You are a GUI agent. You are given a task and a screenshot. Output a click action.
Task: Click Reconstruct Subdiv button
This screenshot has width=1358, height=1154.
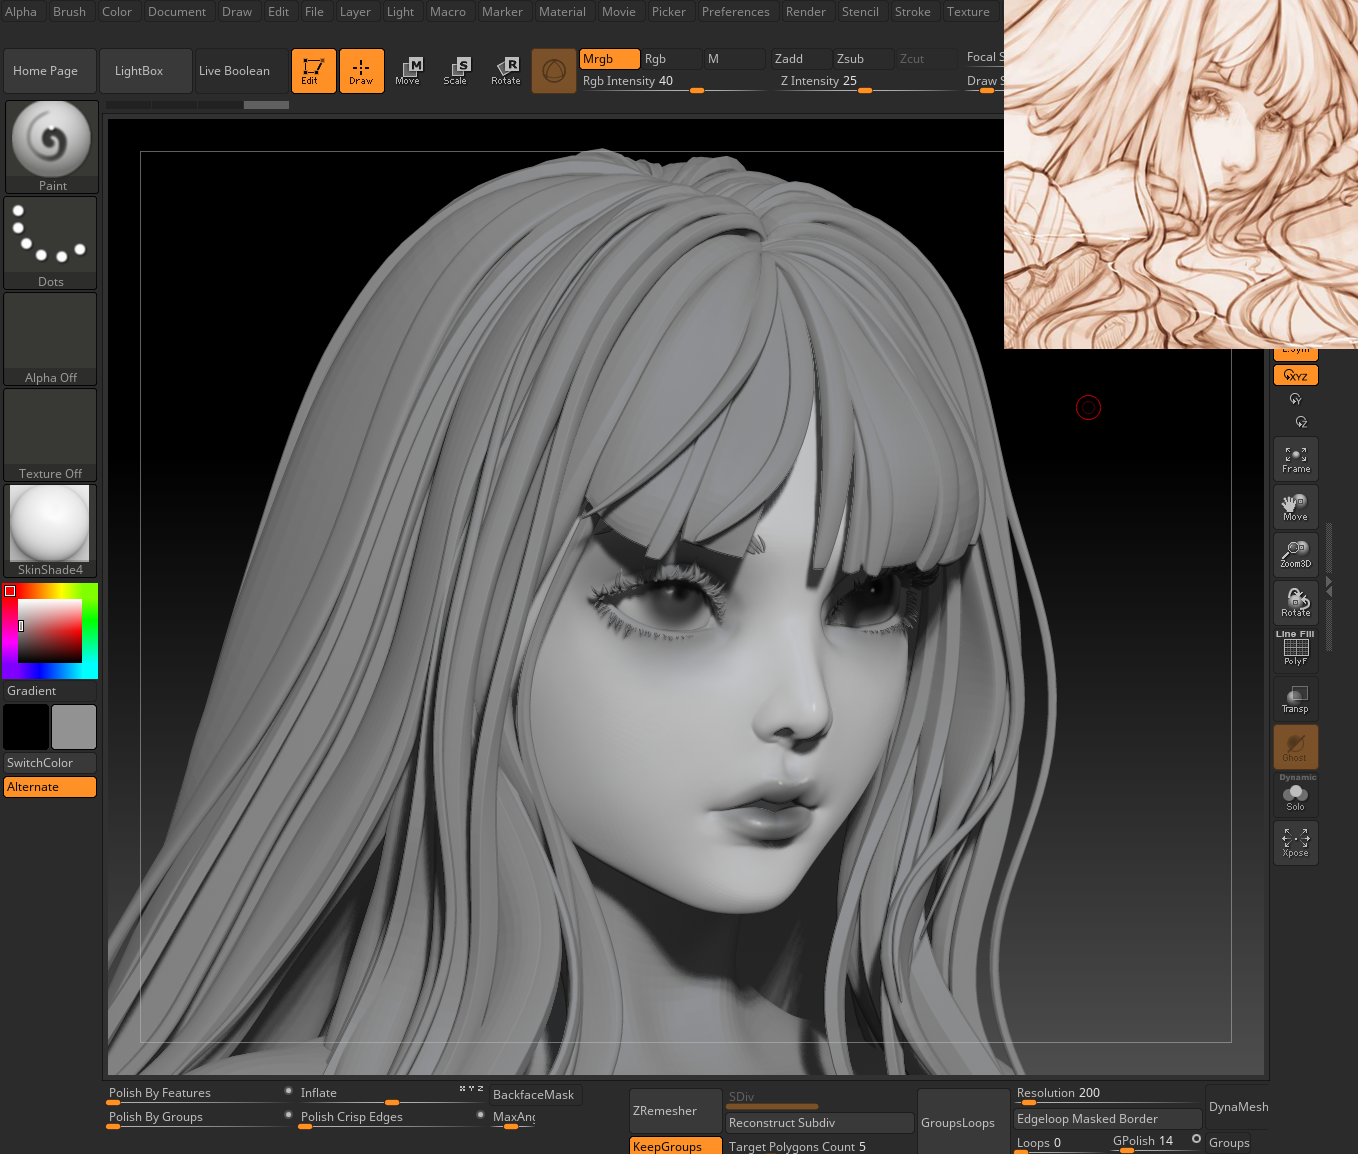pyautogui.click(x=820, y=1123)
